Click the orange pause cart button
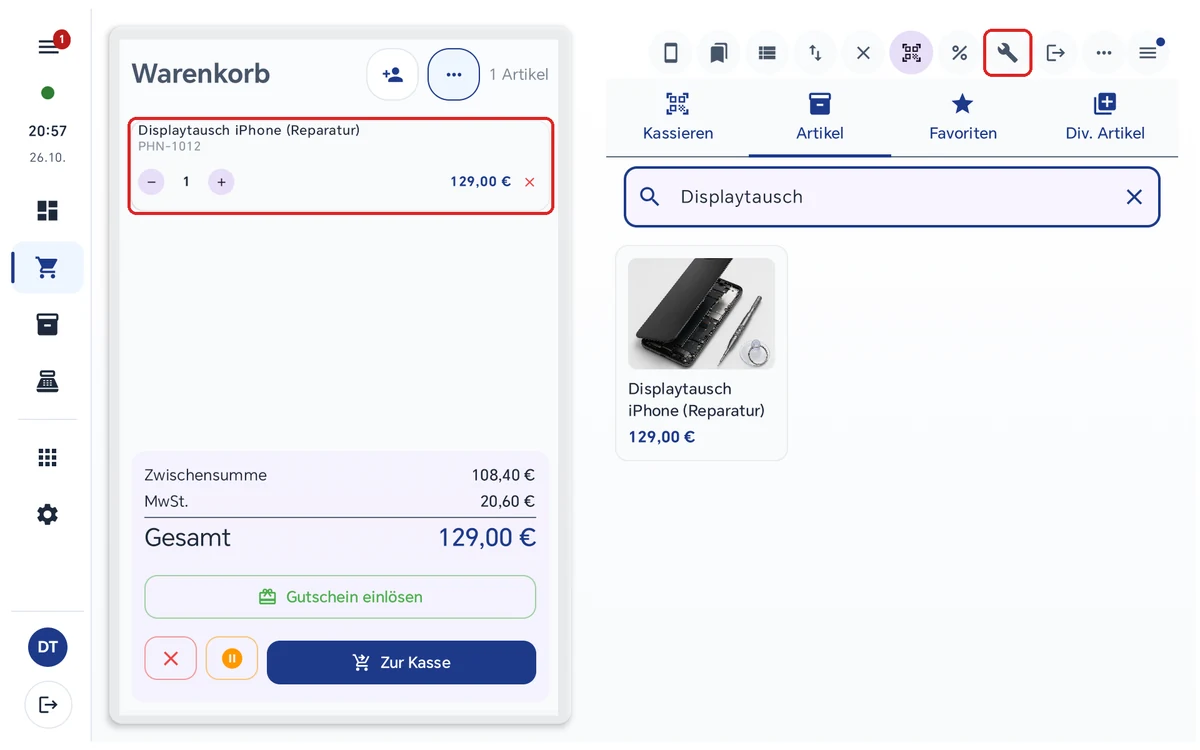This screenshot has width=1200, height=750. coord(232,658)
